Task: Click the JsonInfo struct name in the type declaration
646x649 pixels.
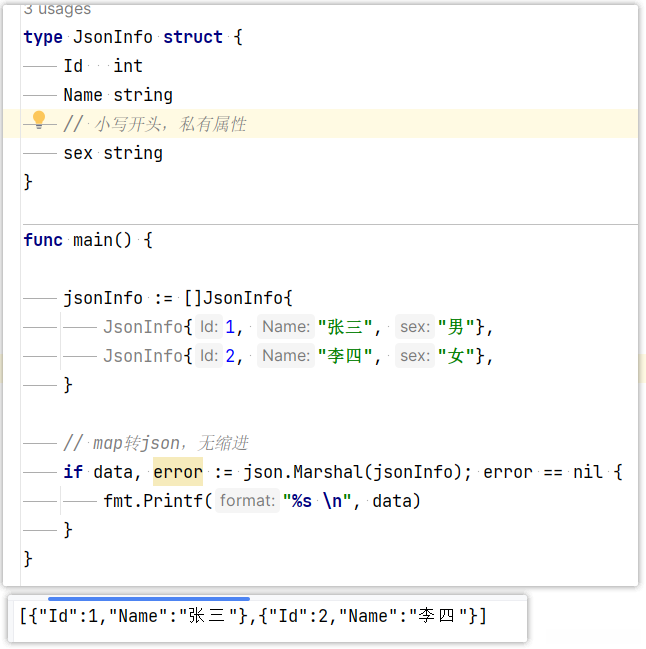Action: pyautogui.click(x=113, y=37)
